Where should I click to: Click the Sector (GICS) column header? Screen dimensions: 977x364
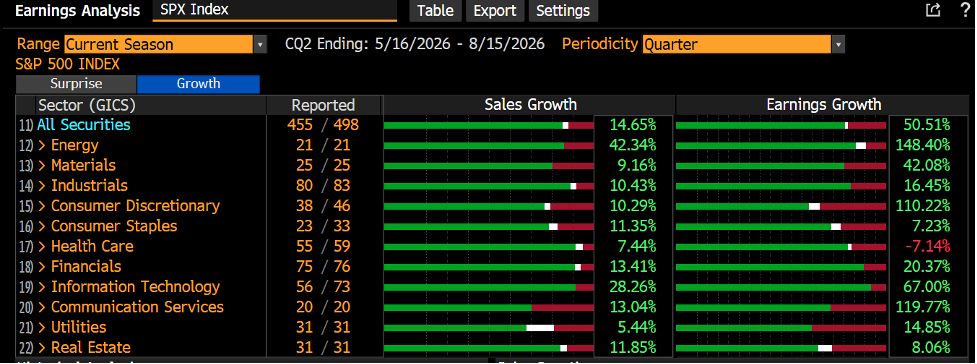point(87,105)
